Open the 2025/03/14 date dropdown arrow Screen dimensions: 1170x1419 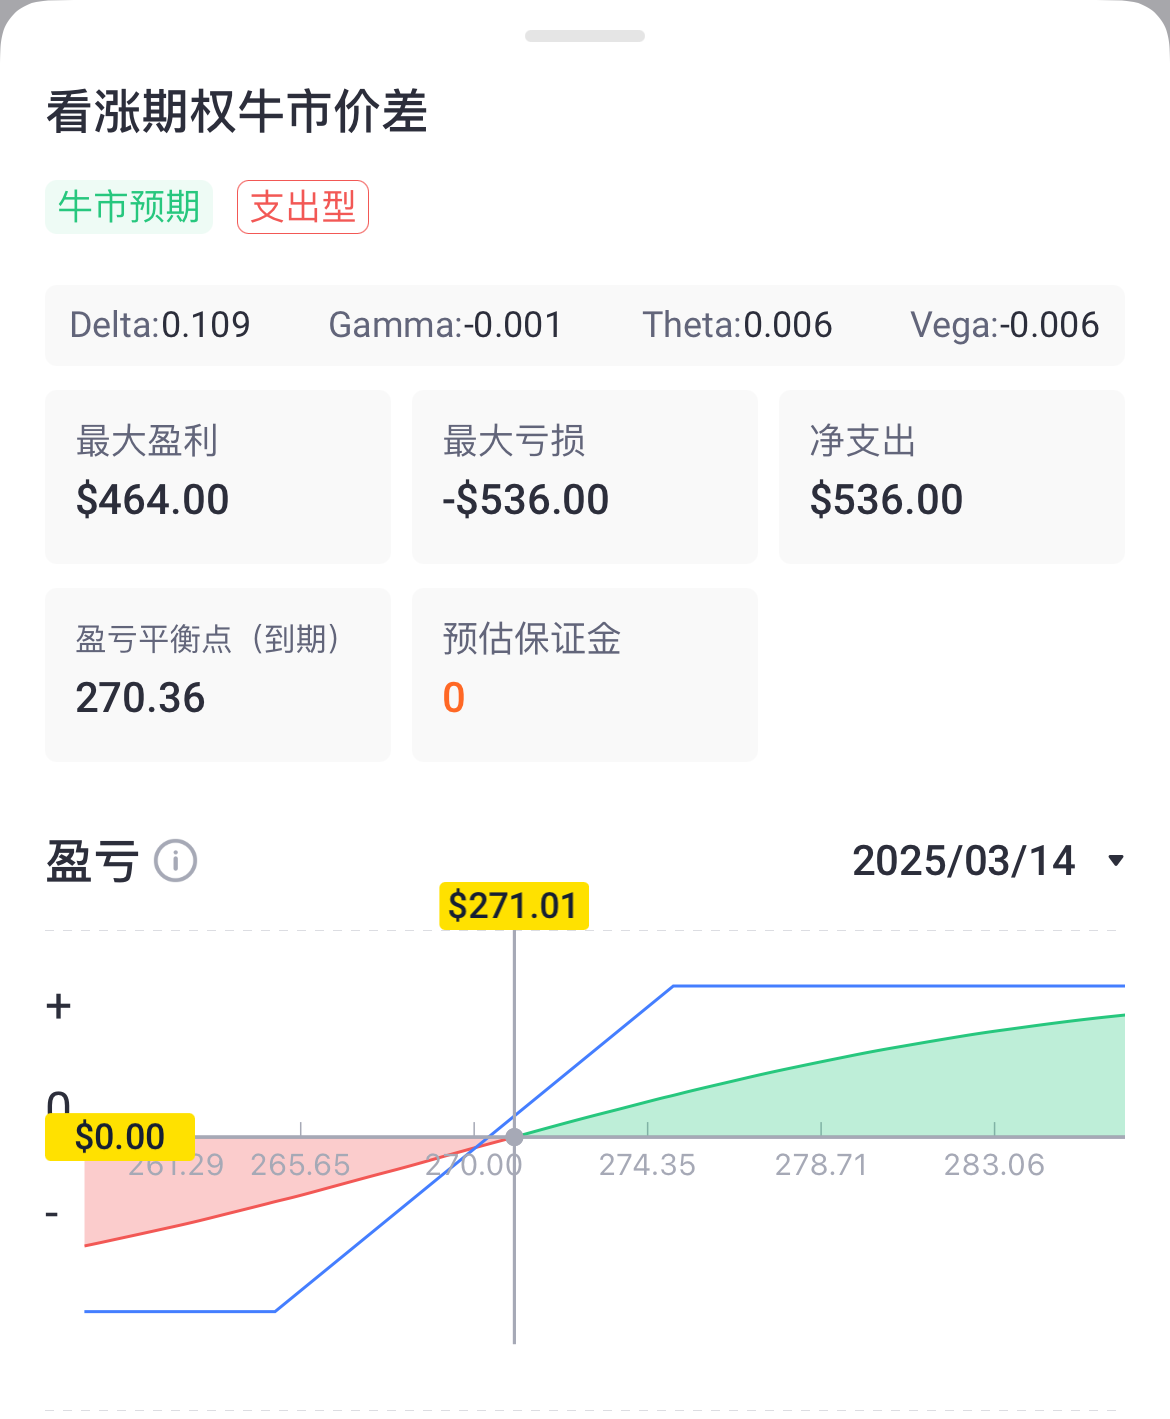(1116, 861)
